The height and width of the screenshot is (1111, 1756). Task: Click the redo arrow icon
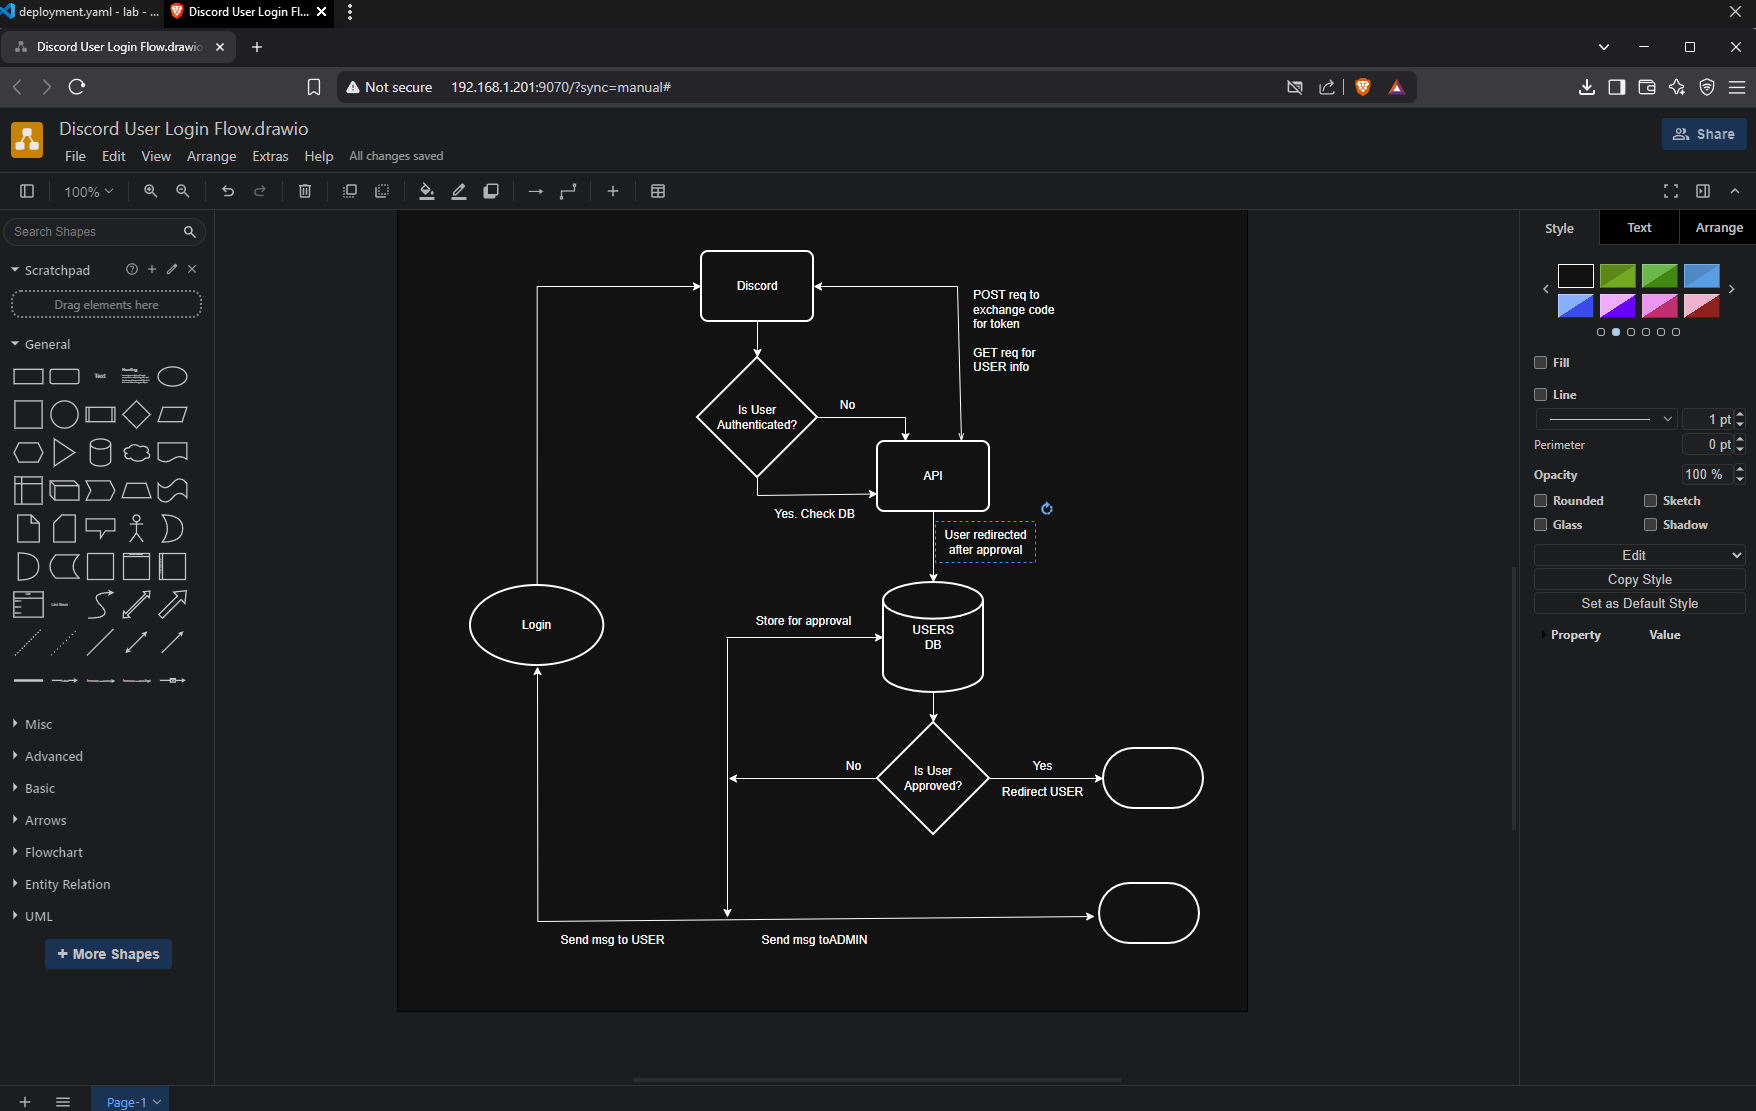(x=260, y=191)
